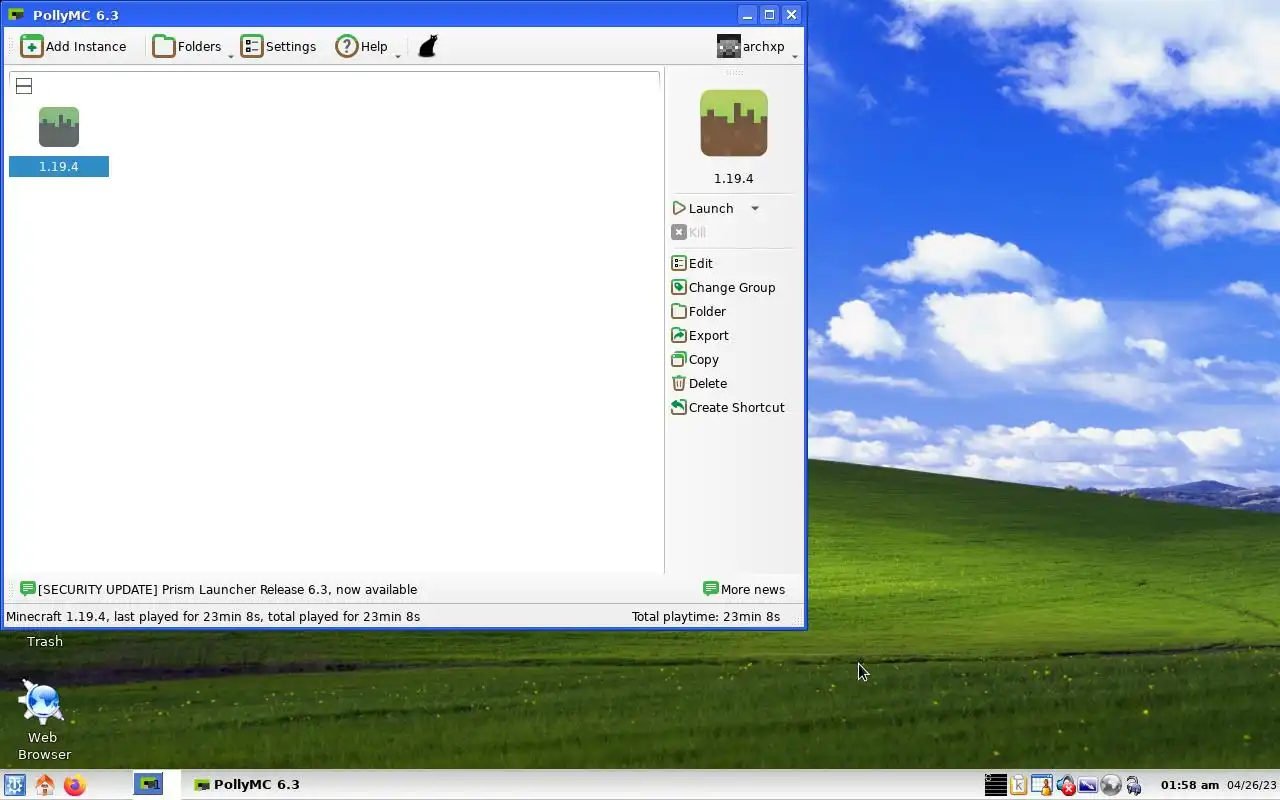Select the 1.19.4 instance grass icon

(59, 127)
